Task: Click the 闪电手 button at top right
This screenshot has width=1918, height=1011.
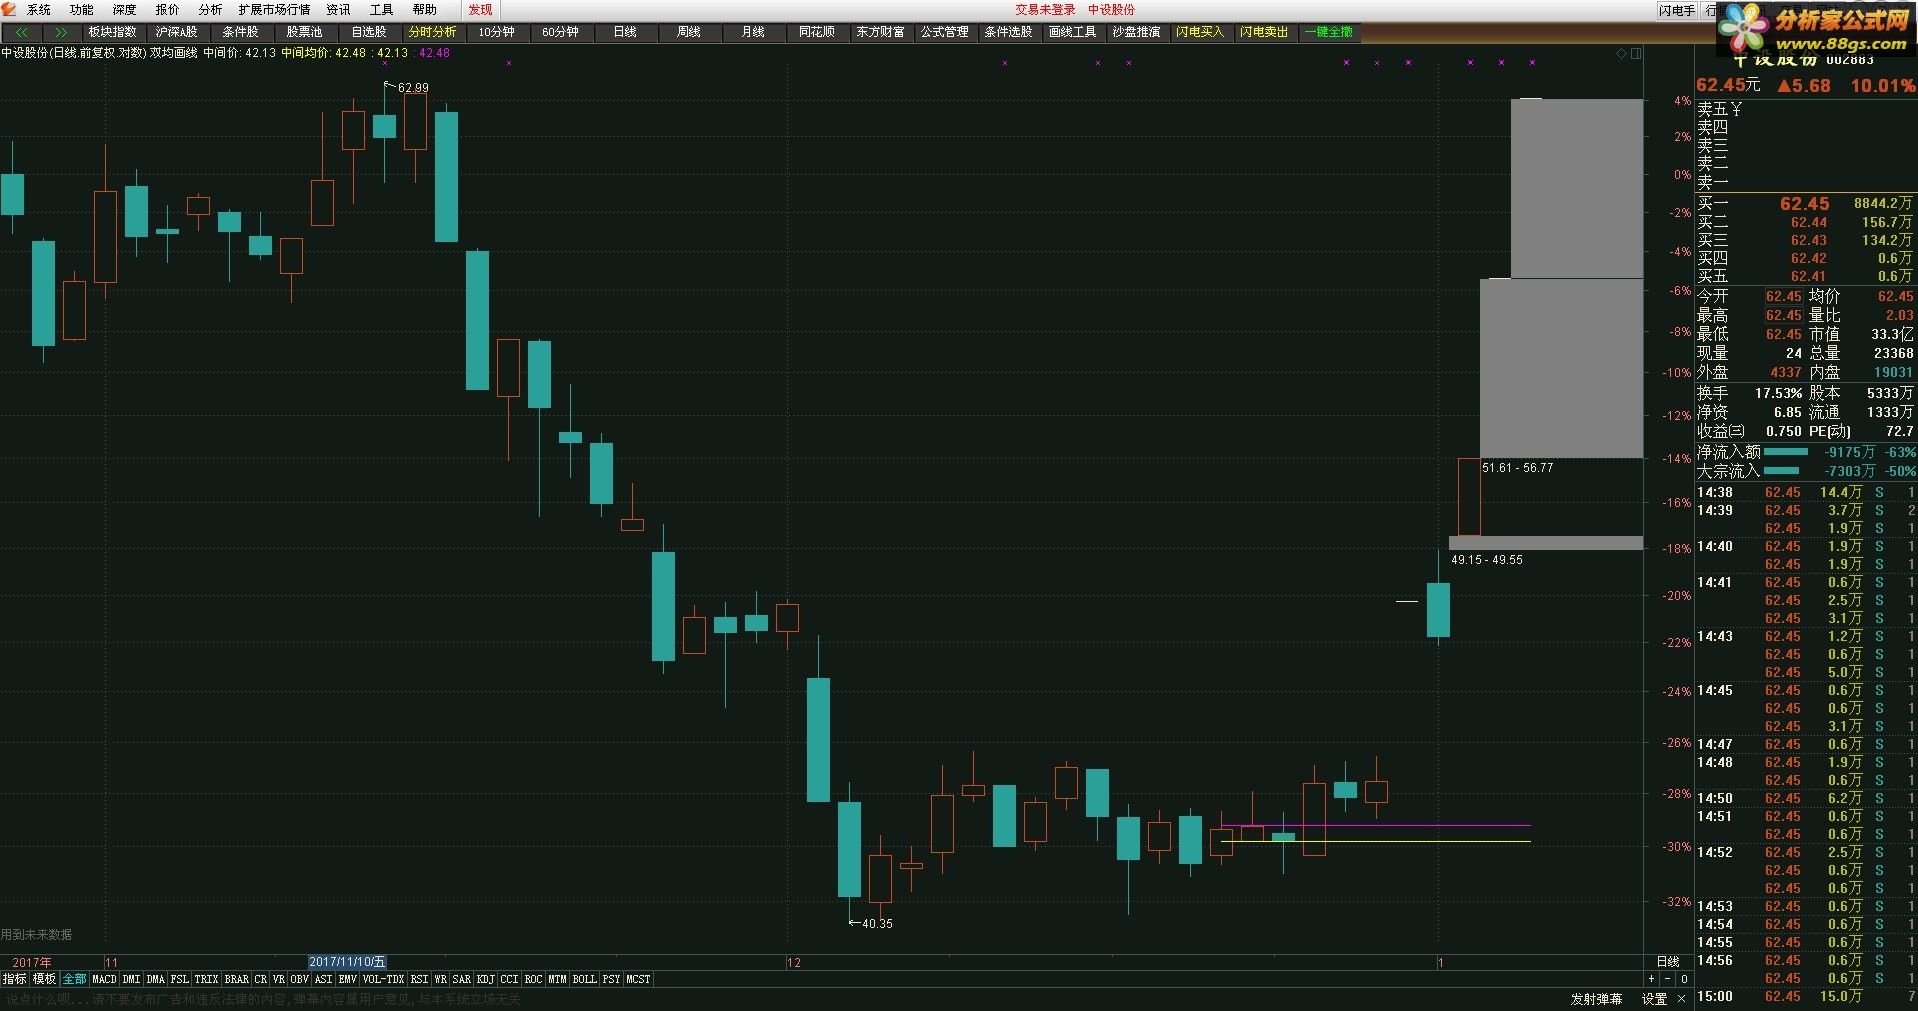Action: [1676, 10]
